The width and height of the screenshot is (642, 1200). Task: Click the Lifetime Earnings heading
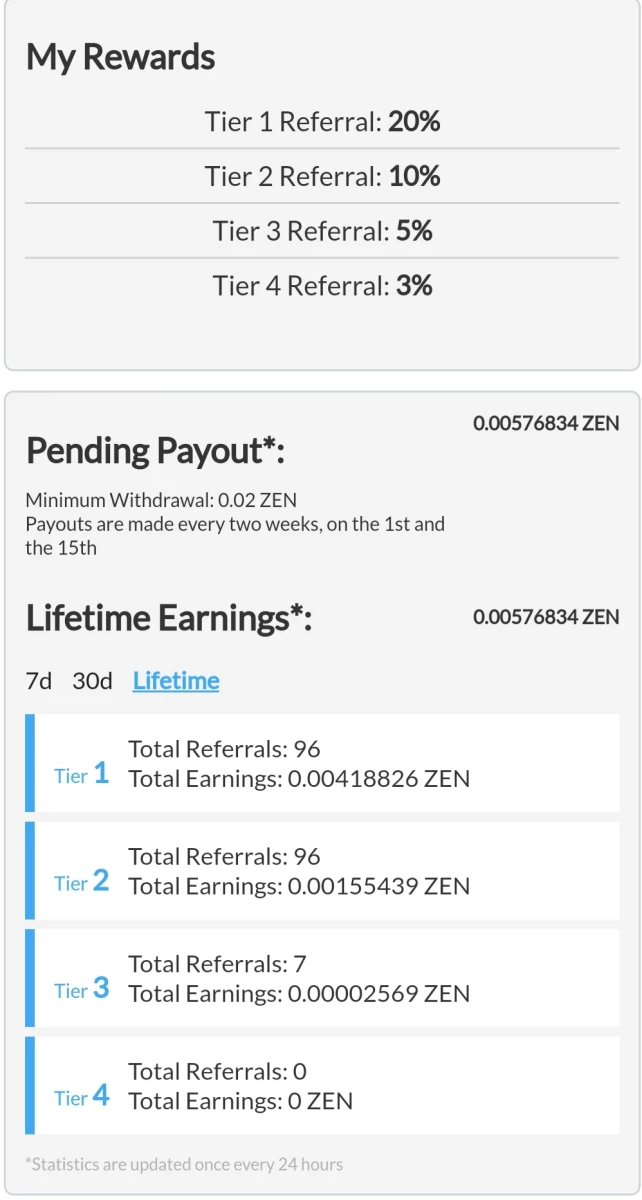point(169,618)
